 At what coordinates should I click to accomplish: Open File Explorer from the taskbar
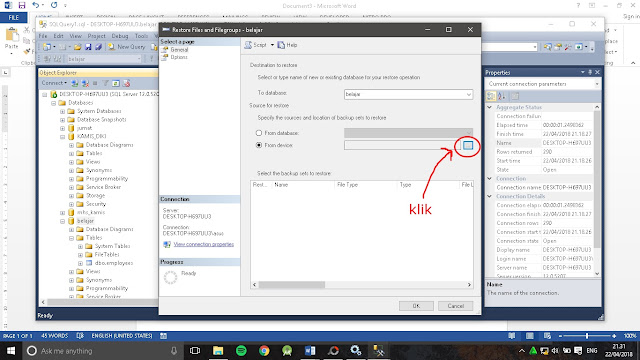coord(218,351)
